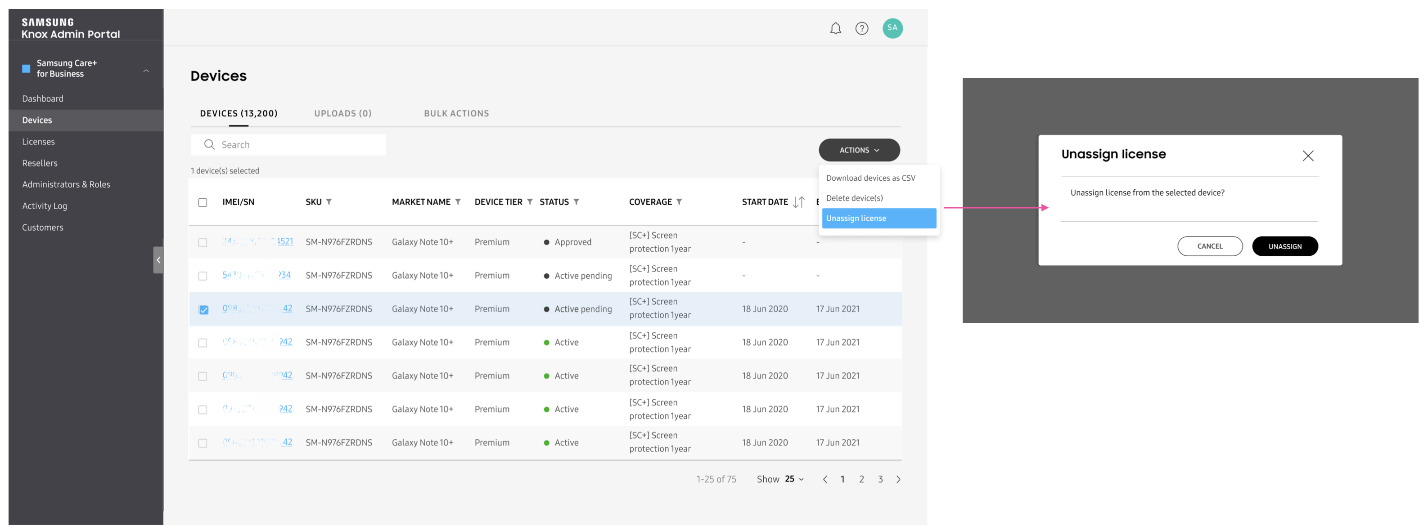Collapse the sidebar with the arrow handle
The height and width of the screenshot is (531, 1428).
(158, 260)
